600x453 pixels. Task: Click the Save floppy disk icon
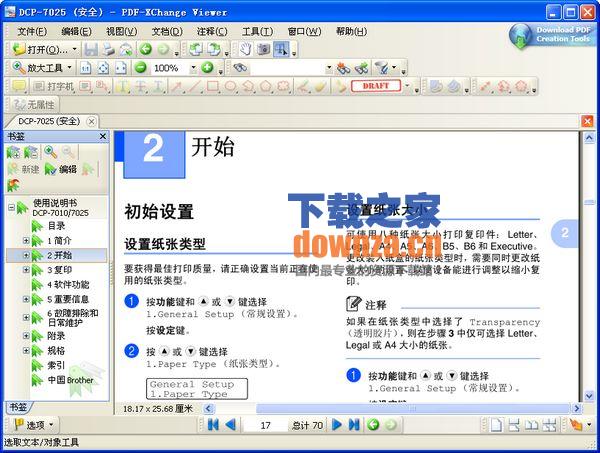pos(91,49)
